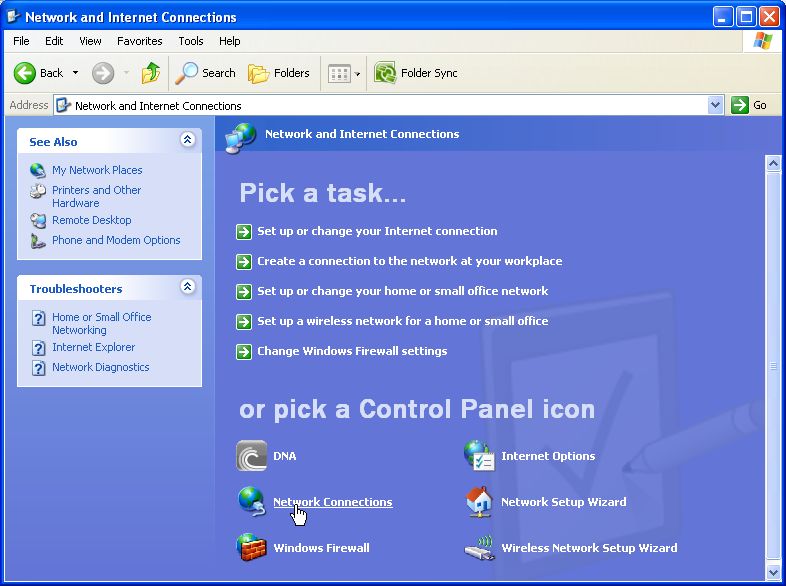Click Set up a wireless network link
This screenshot has height=586, width=786.
403,321
